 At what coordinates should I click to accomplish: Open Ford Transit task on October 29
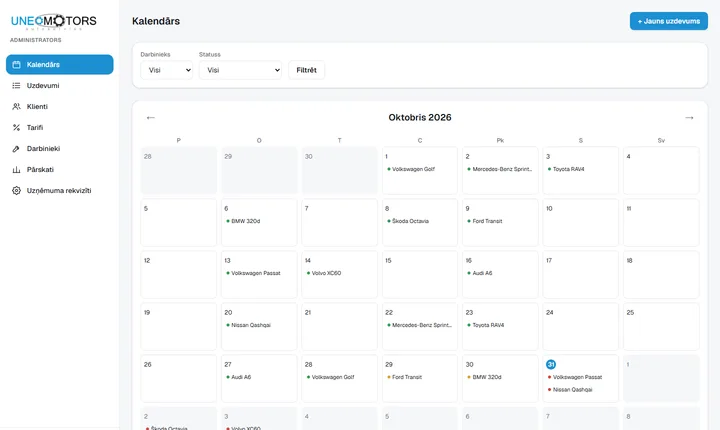[405, 377]
